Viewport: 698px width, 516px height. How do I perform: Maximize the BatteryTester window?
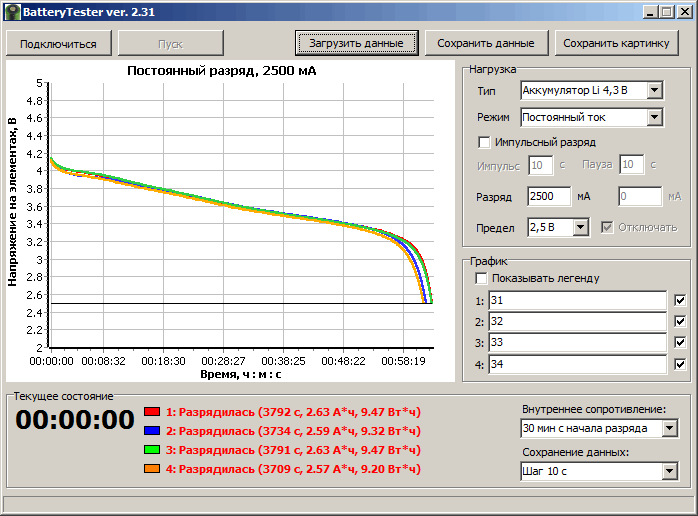point(667,12)
